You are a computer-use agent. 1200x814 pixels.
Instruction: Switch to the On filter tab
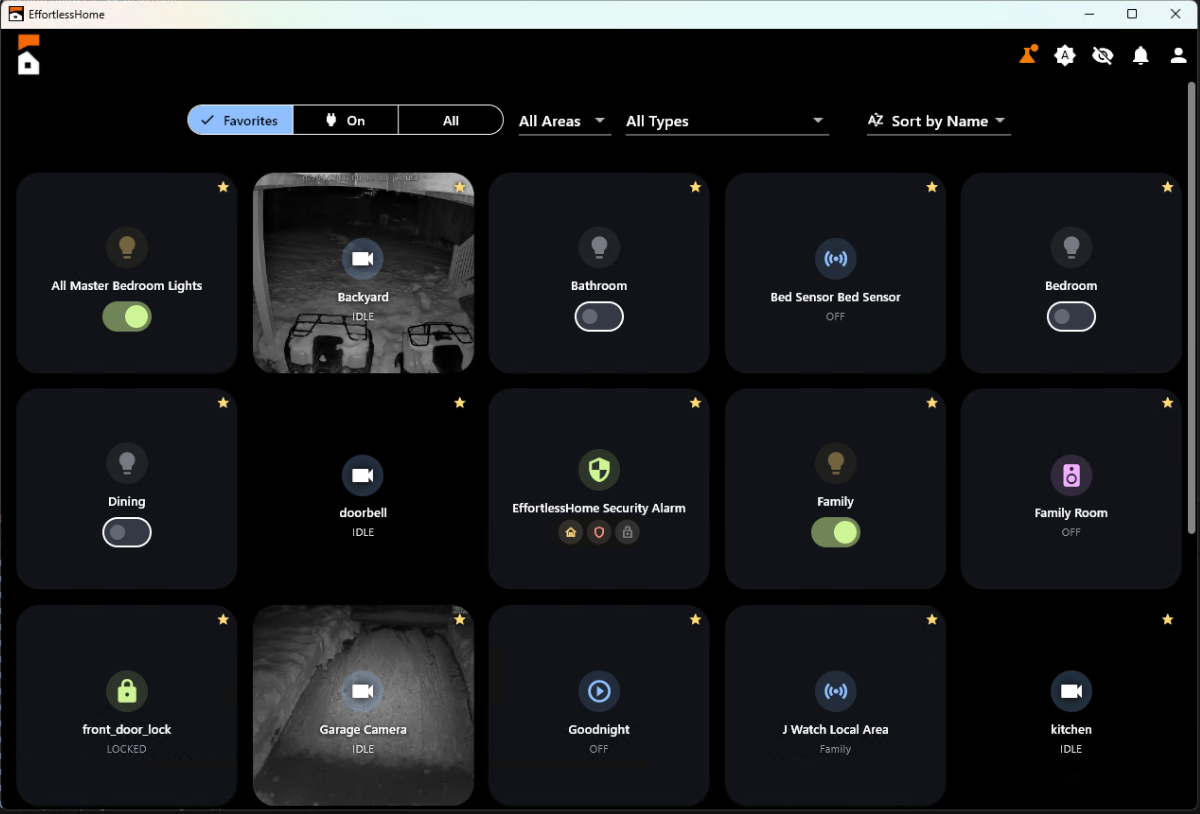click(345, 119)
